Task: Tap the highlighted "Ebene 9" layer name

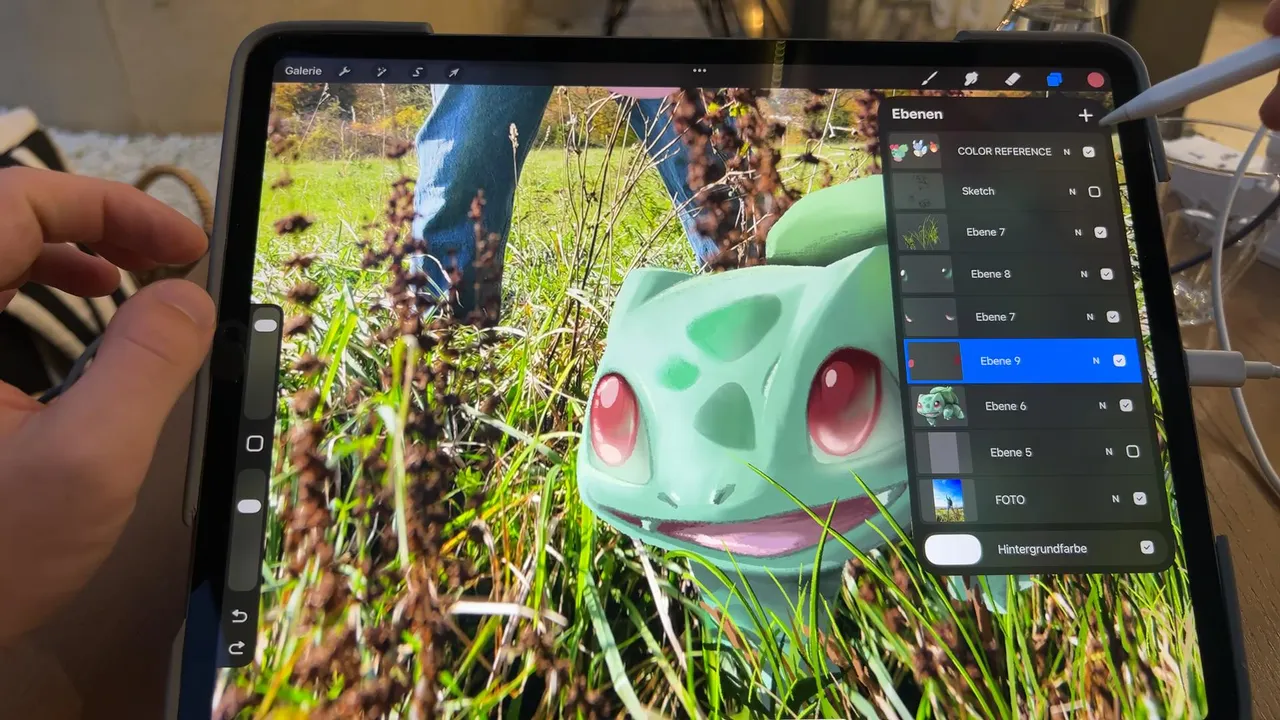Action: pos(1000,361)
